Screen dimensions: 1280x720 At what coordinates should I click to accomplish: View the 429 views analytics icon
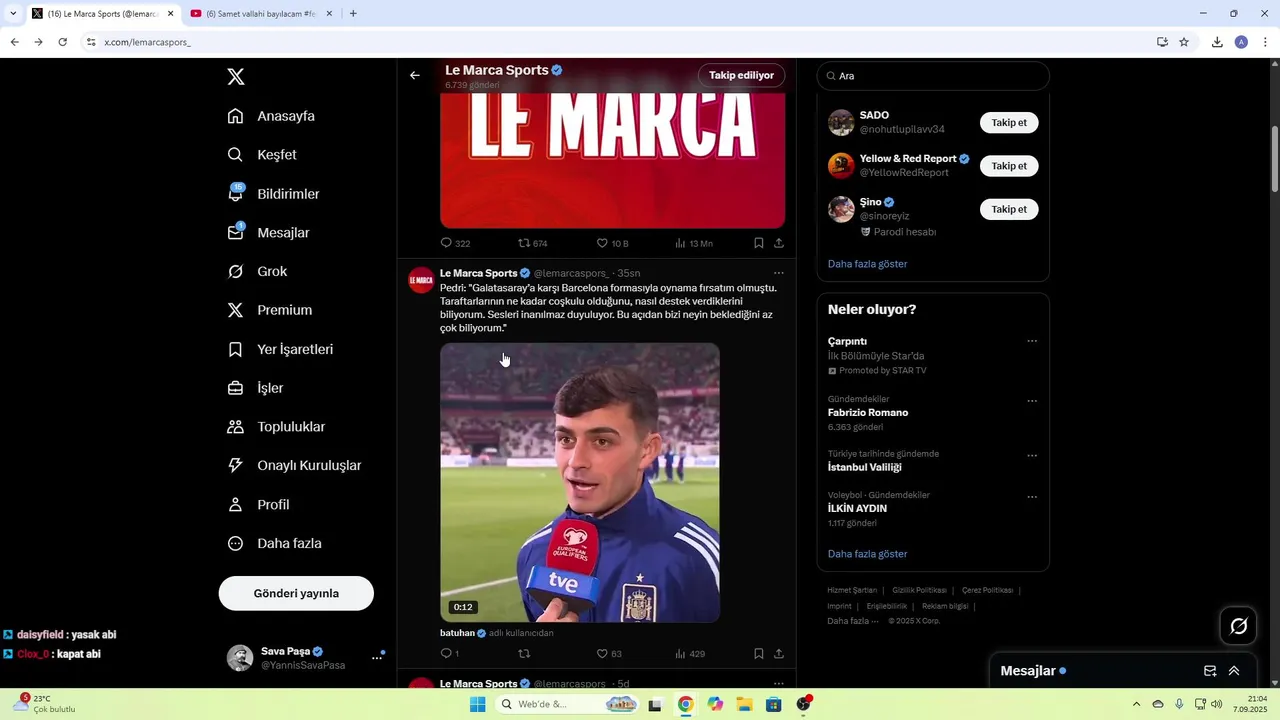point(689,654)
